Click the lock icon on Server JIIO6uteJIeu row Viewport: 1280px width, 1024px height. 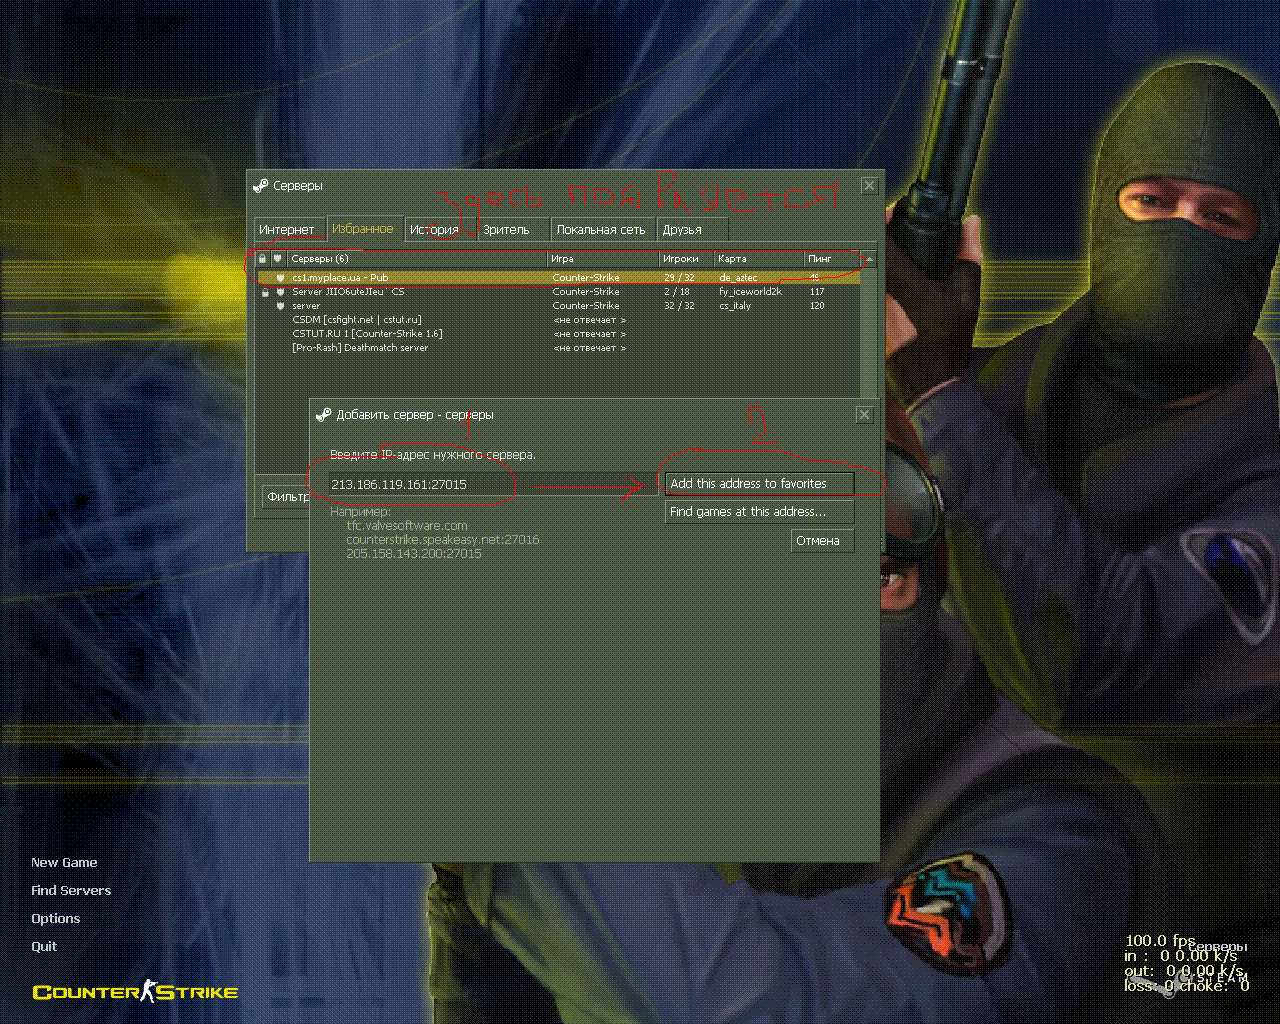click(265, 292)
